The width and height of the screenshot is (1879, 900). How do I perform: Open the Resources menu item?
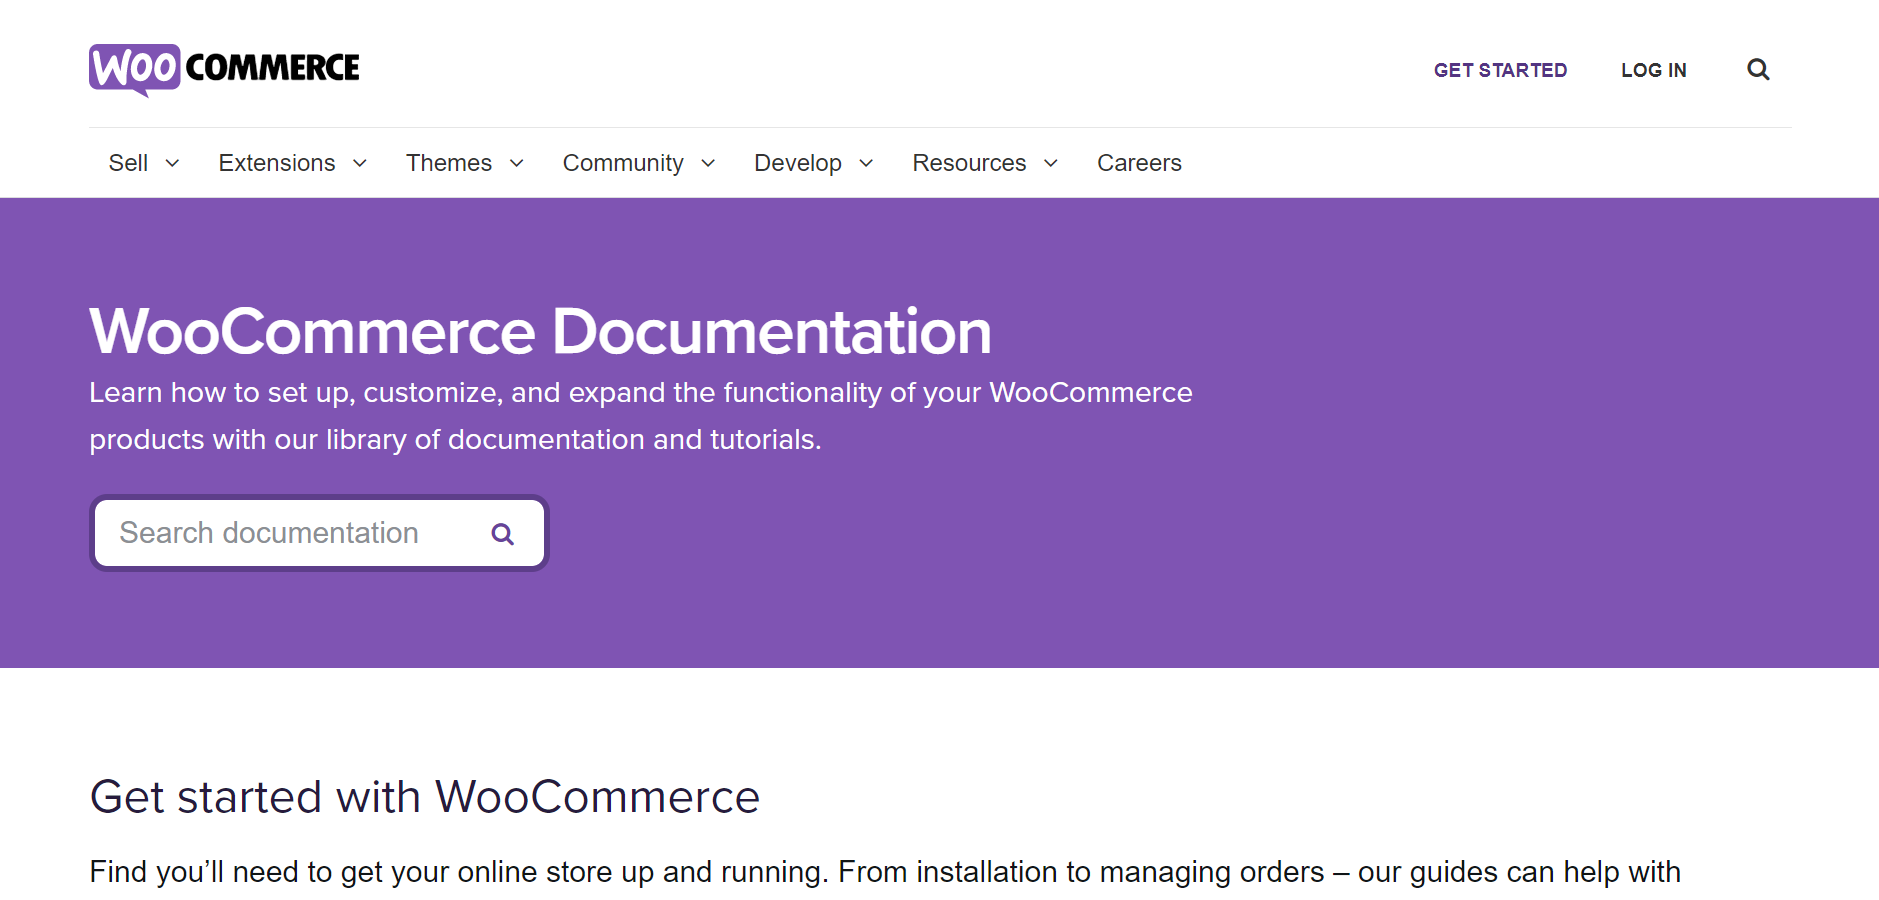click(969, 163)
